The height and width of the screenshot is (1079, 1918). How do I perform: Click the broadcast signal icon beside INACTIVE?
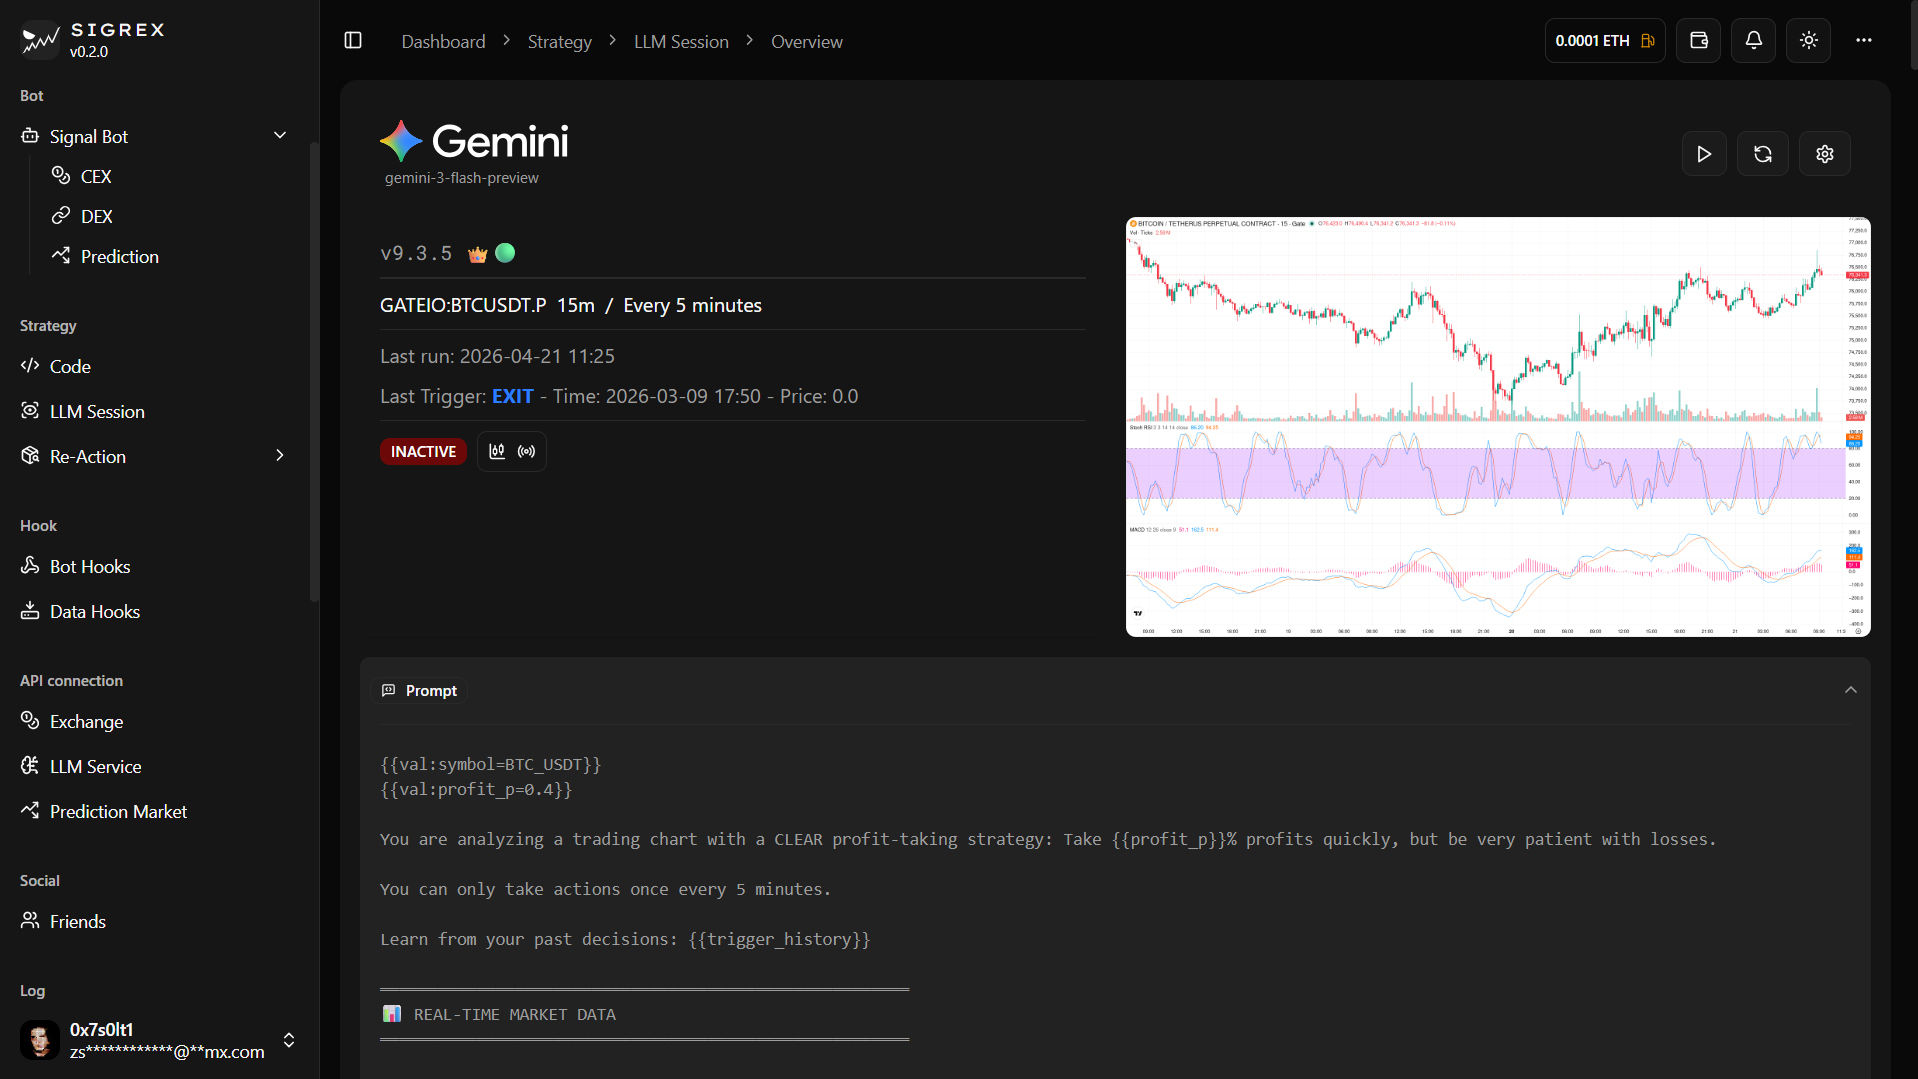click(527, 451)
